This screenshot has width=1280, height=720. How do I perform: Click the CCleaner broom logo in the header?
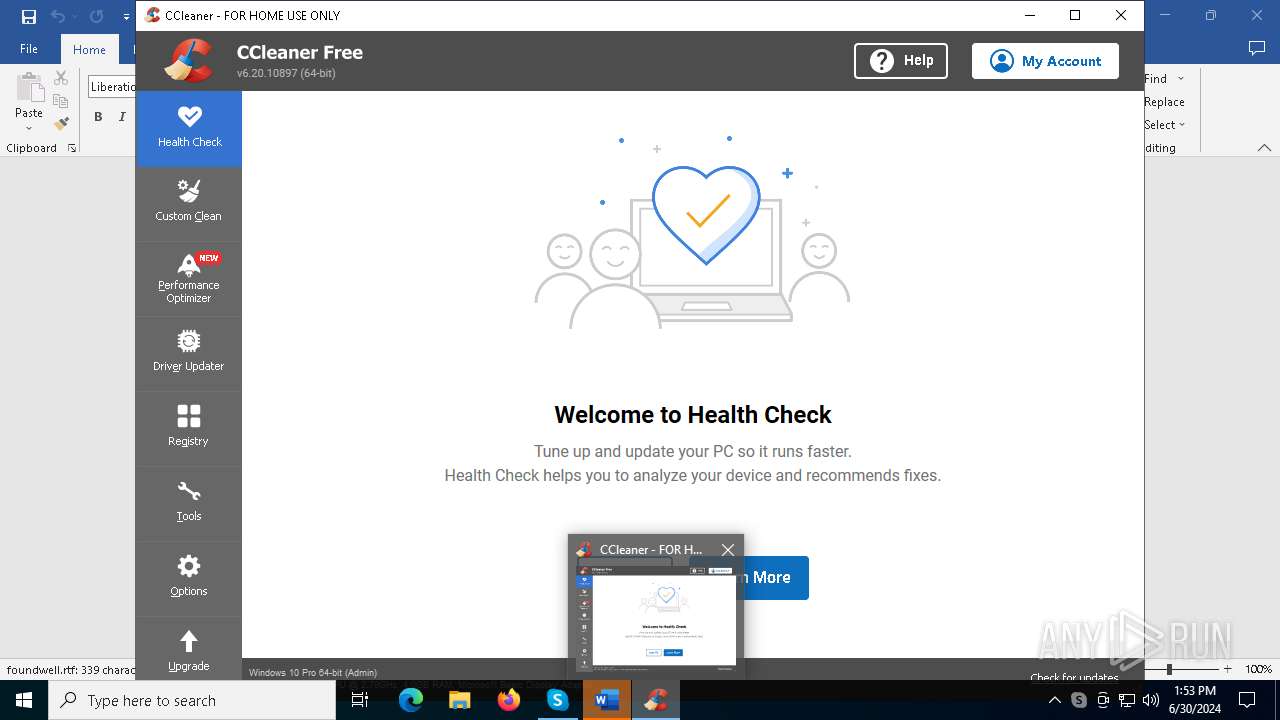click(189, 61)
